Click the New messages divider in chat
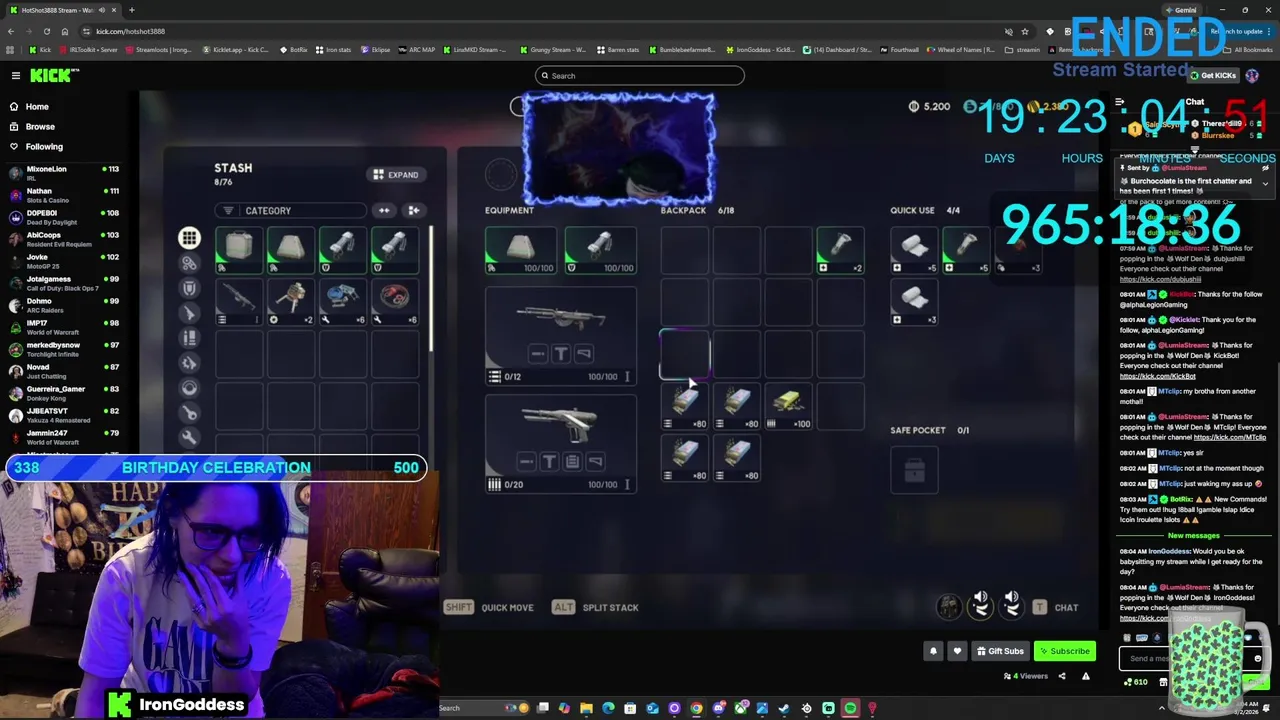Image resolution: width=1280 pixels, height=720 pixels. click(1193, 536)
